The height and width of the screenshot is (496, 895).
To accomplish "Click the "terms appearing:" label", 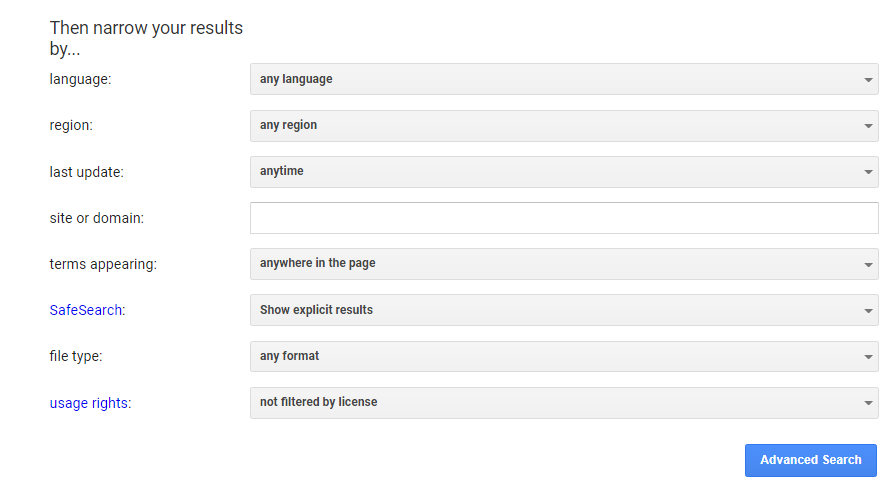I will (x=103, y=265).
